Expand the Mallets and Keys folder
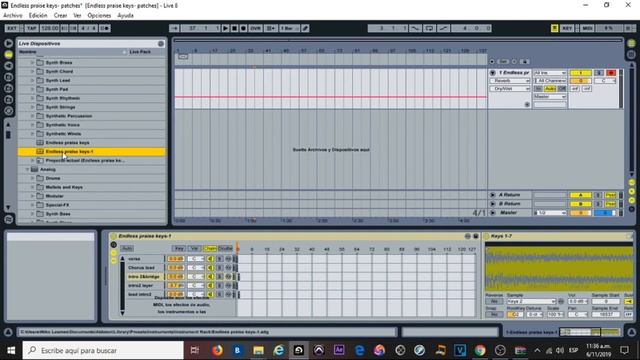This screenshot has height=360, width=640. 32,187
